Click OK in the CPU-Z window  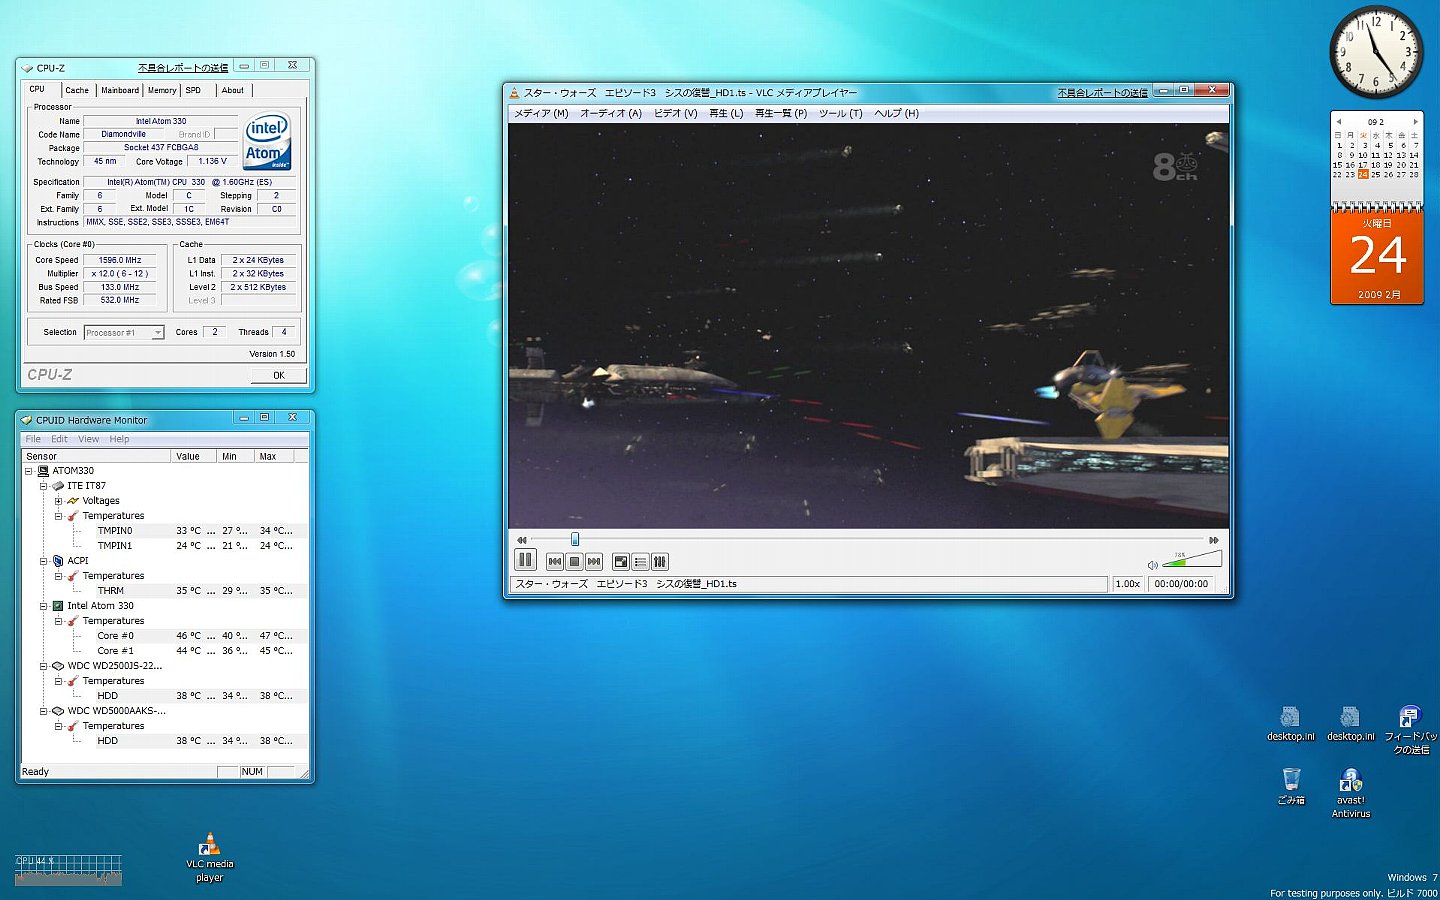pyautogui.click(x=279, y=375)
